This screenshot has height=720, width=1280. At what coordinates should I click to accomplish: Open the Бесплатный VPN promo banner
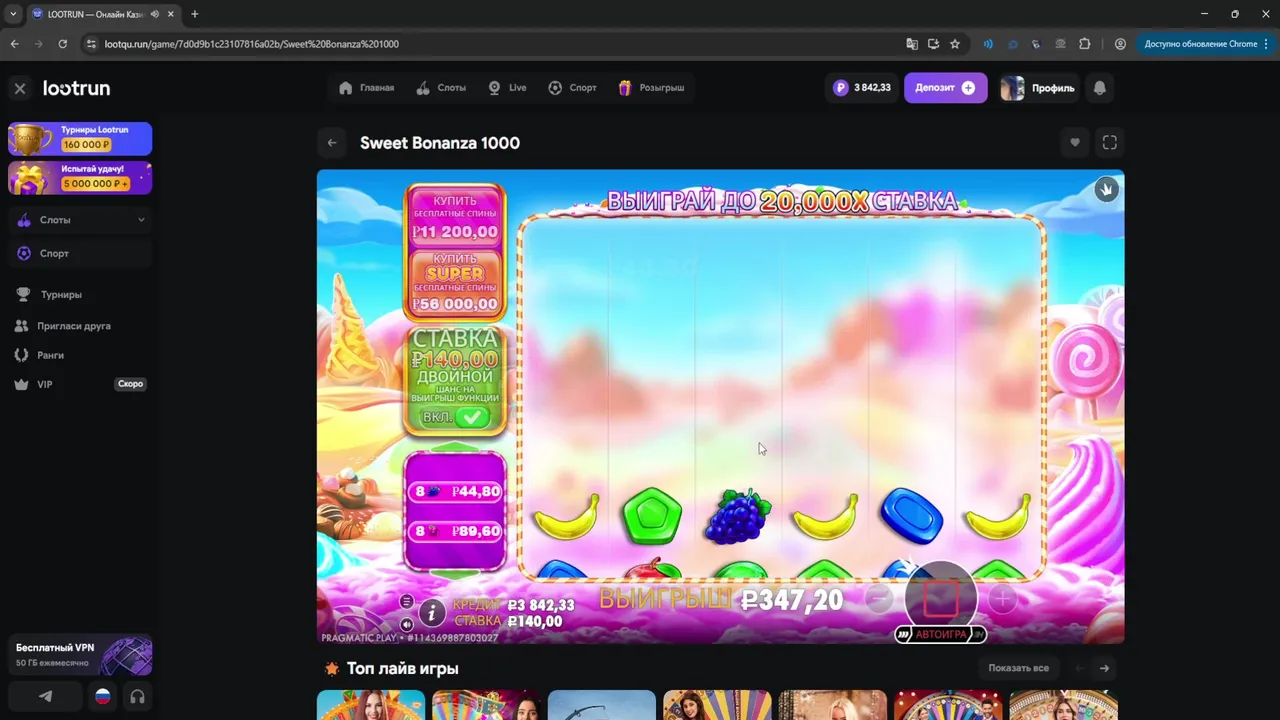pyautogui.click(x=80, y=655)
